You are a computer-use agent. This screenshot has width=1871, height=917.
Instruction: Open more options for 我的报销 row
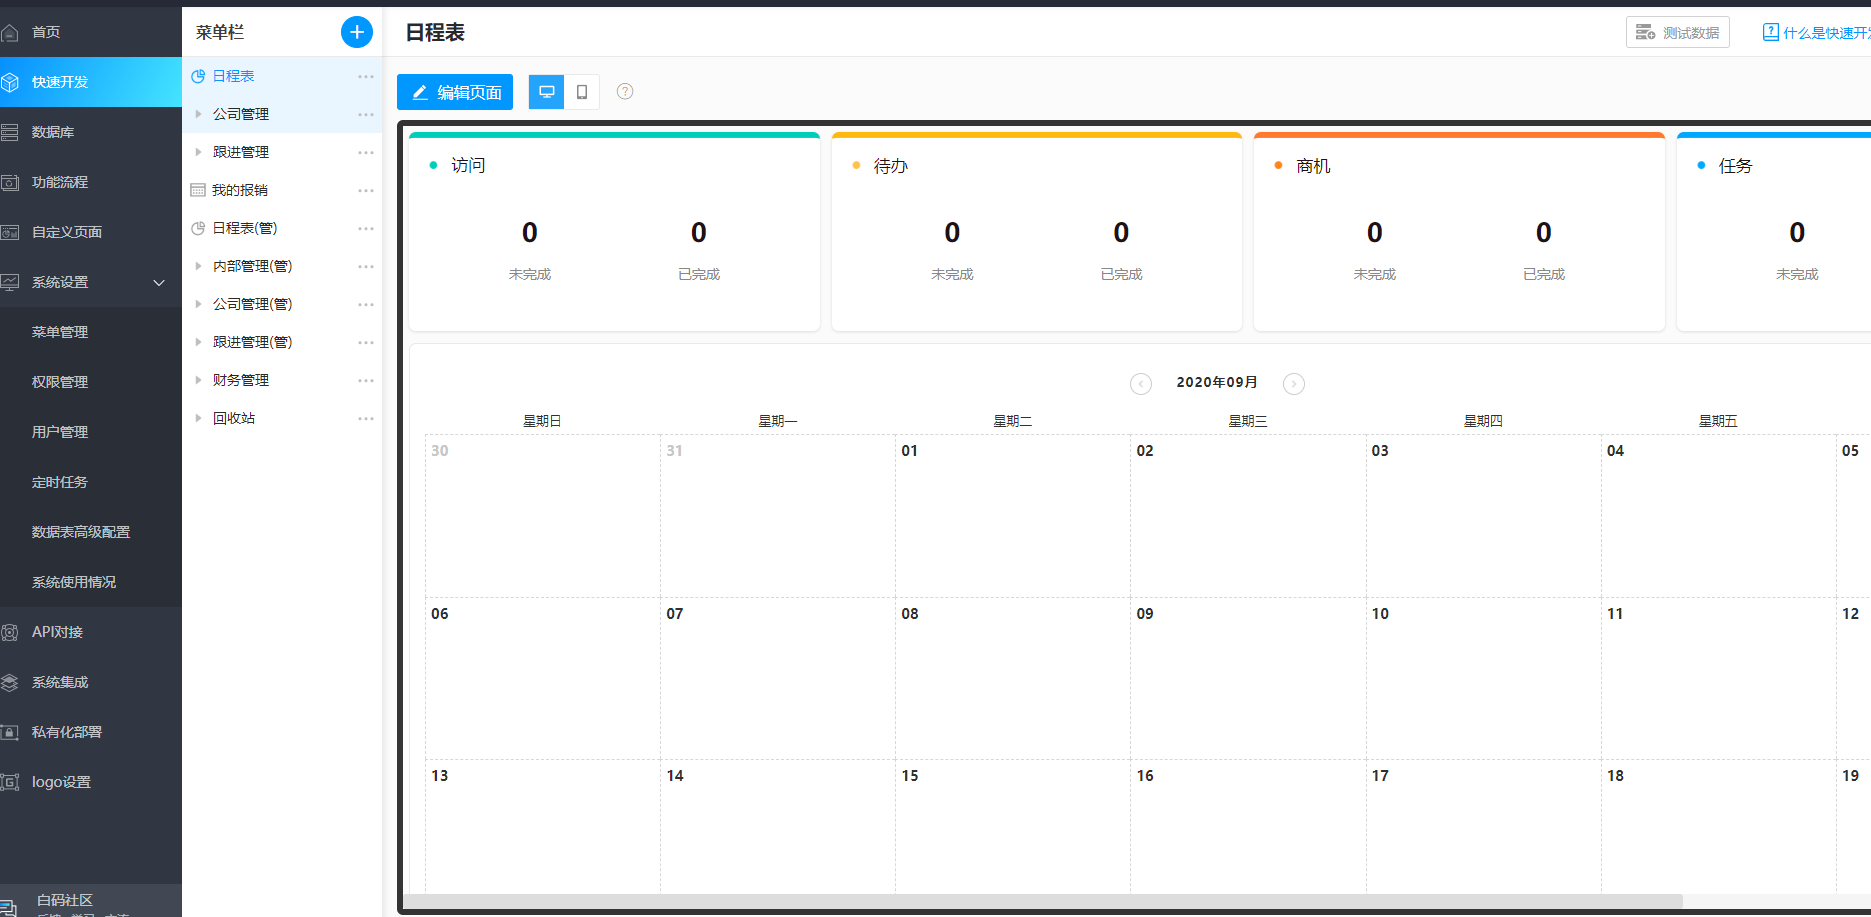point(366,190)
